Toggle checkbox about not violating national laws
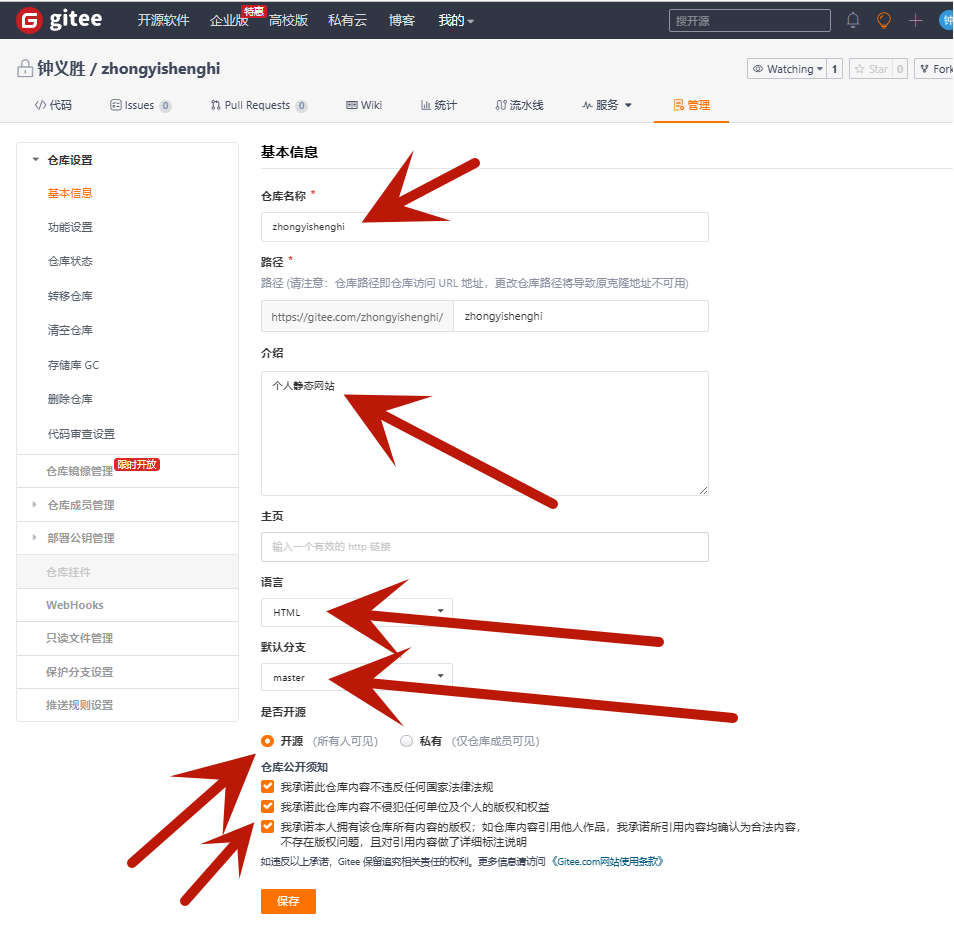This screenshot has width=954, height=930. click(x=267, y=786)
